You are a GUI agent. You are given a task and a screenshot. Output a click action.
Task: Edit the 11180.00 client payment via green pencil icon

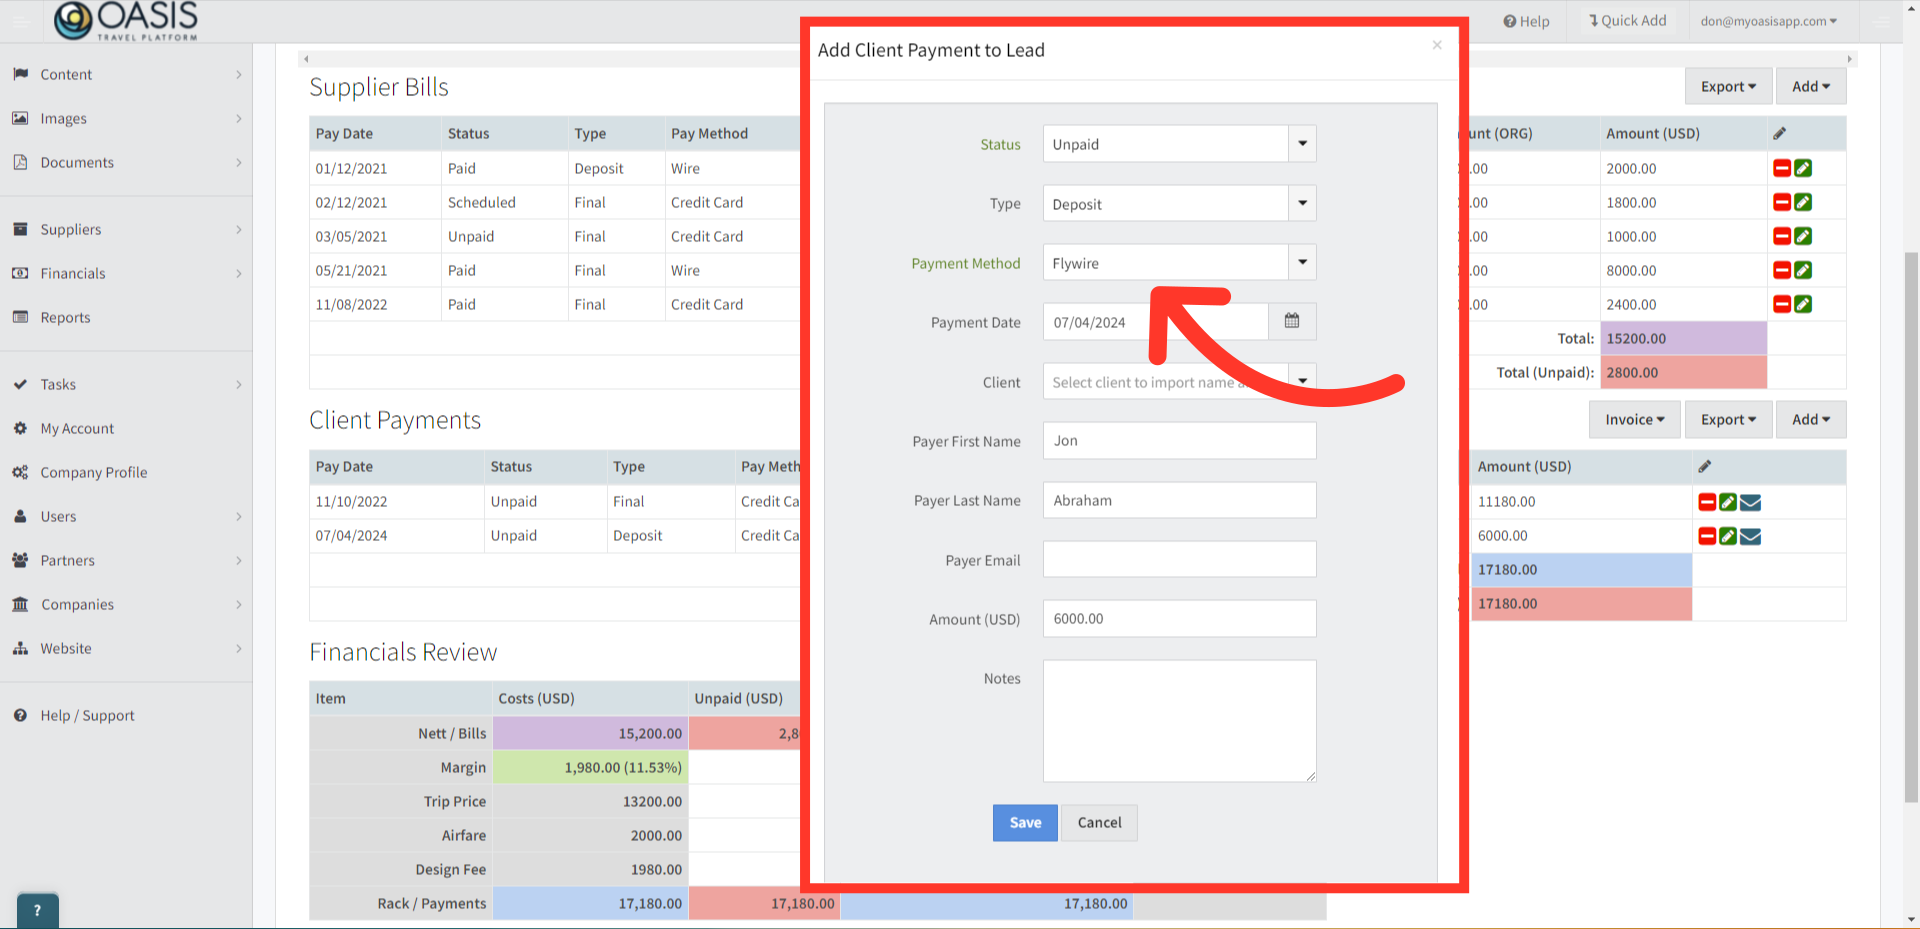pyautogui.click(x=1728, y=502)
